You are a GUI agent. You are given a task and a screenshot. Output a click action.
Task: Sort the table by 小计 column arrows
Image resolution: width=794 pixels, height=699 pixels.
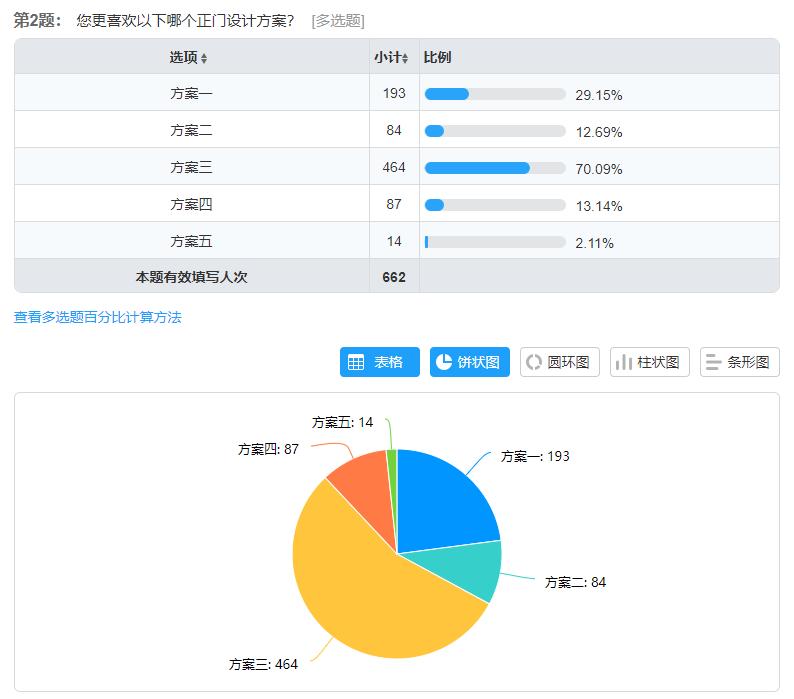pos(405,59)
